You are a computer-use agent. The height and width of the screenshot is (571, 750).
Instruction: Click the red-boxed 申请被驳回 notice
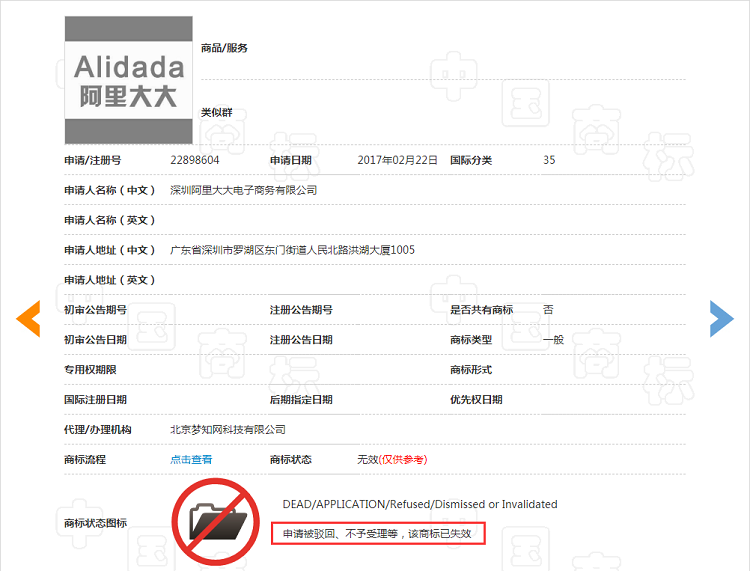click(x=378, y=534)
